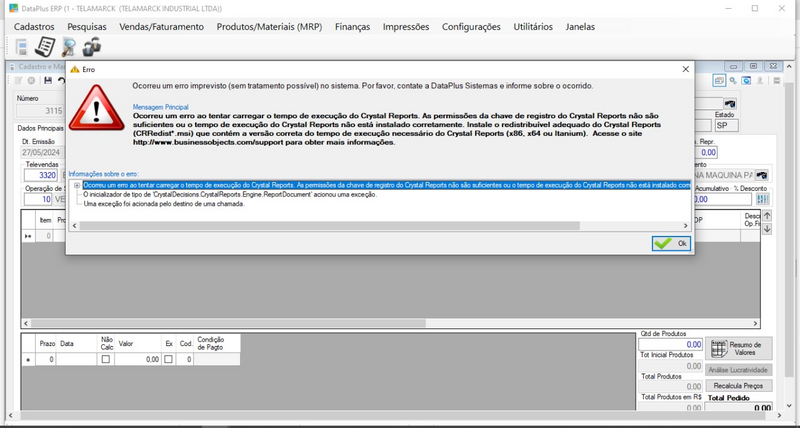Click the first document-list icon in main toolbar
Image resolution: width=800 pixels, height=428 pixels.
pos(21,47)
